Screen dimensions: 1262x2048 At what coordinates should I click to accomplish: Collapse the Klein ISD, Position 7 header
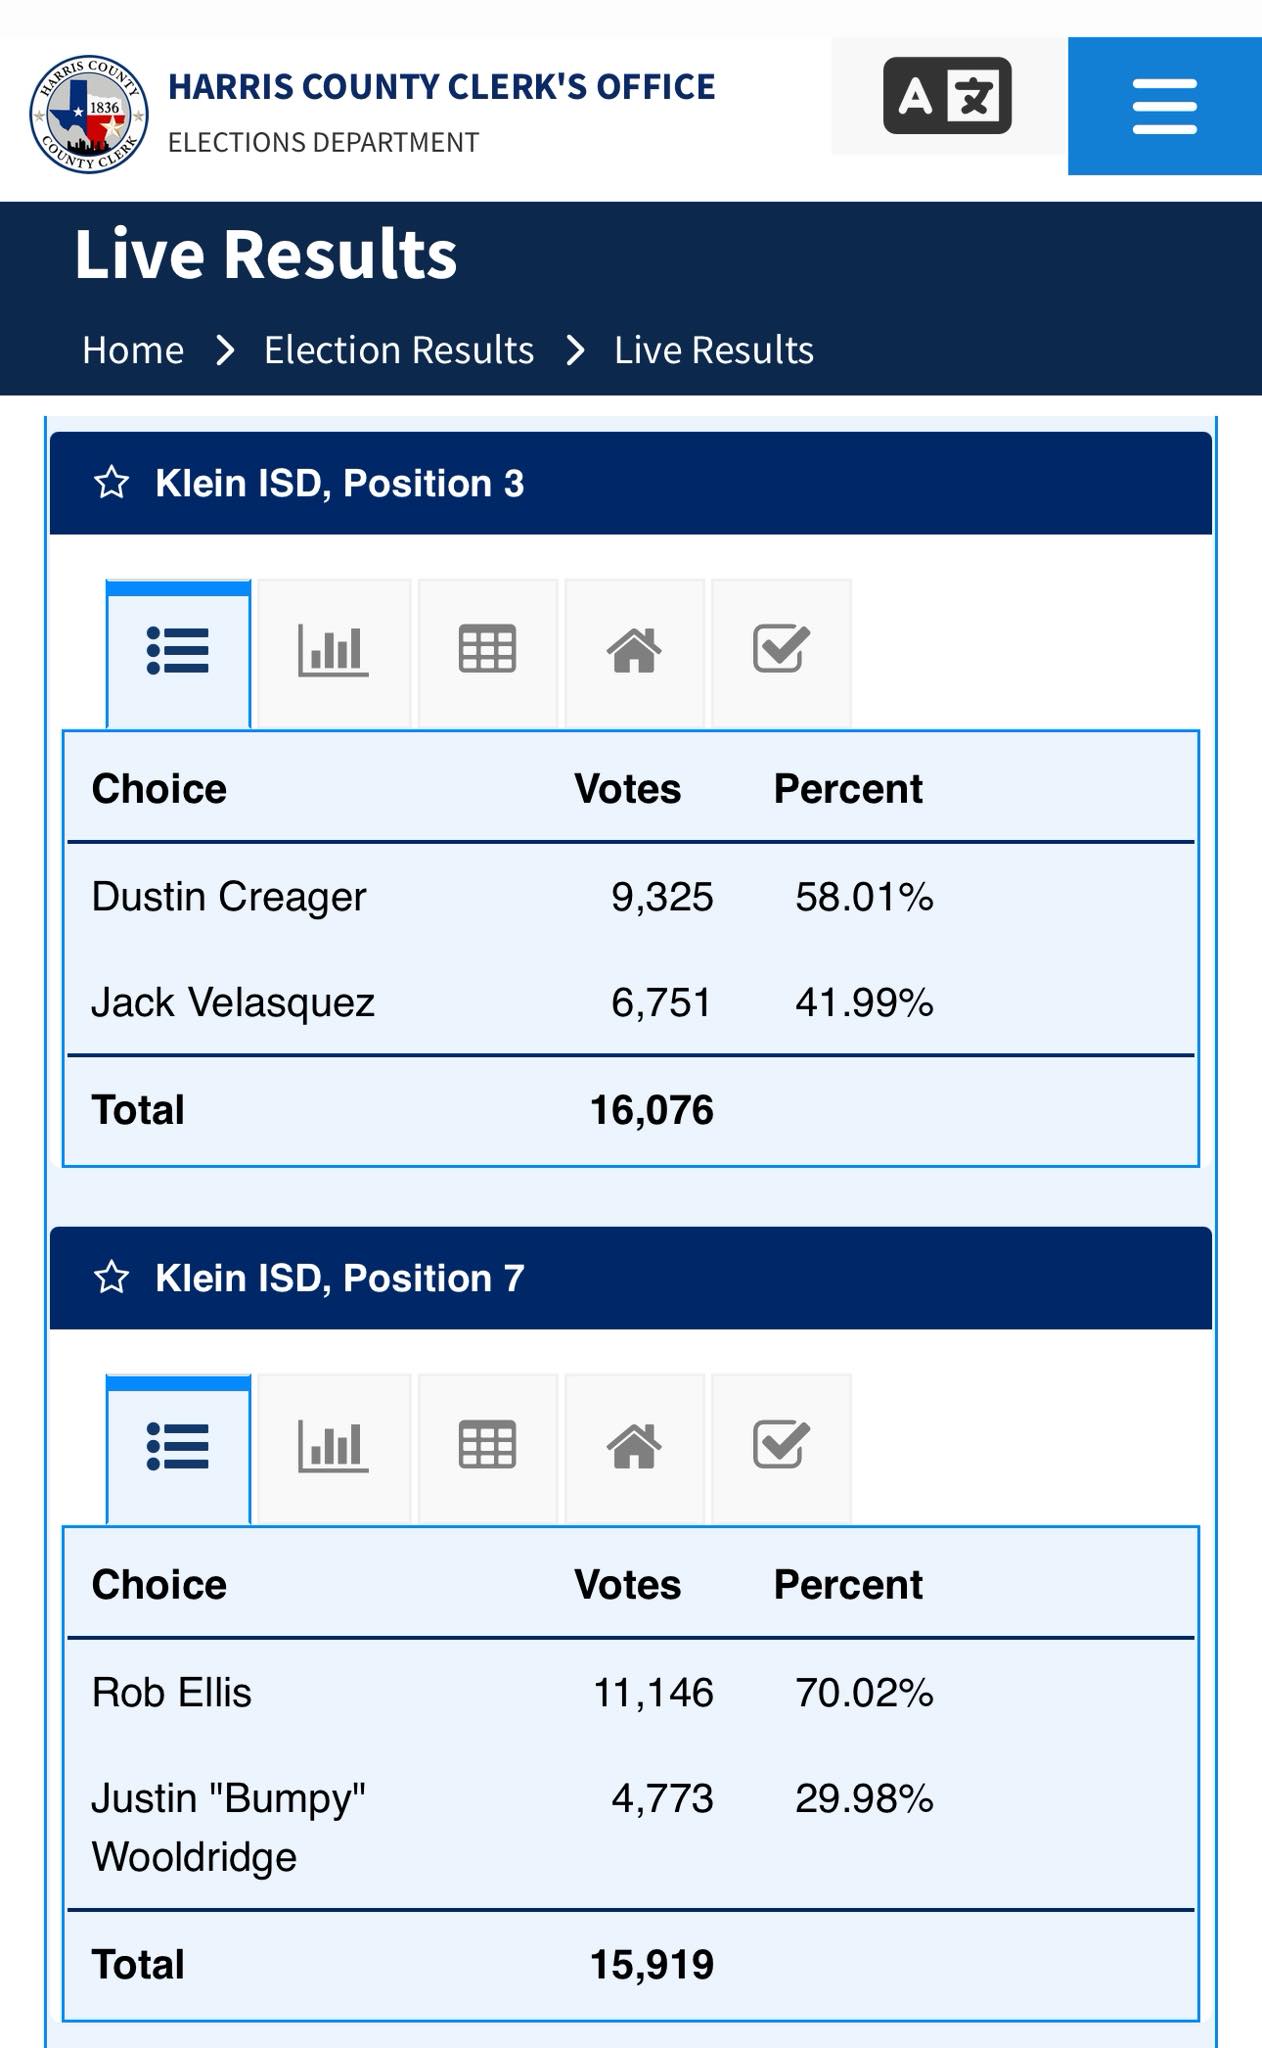(x=631, y=1278)
